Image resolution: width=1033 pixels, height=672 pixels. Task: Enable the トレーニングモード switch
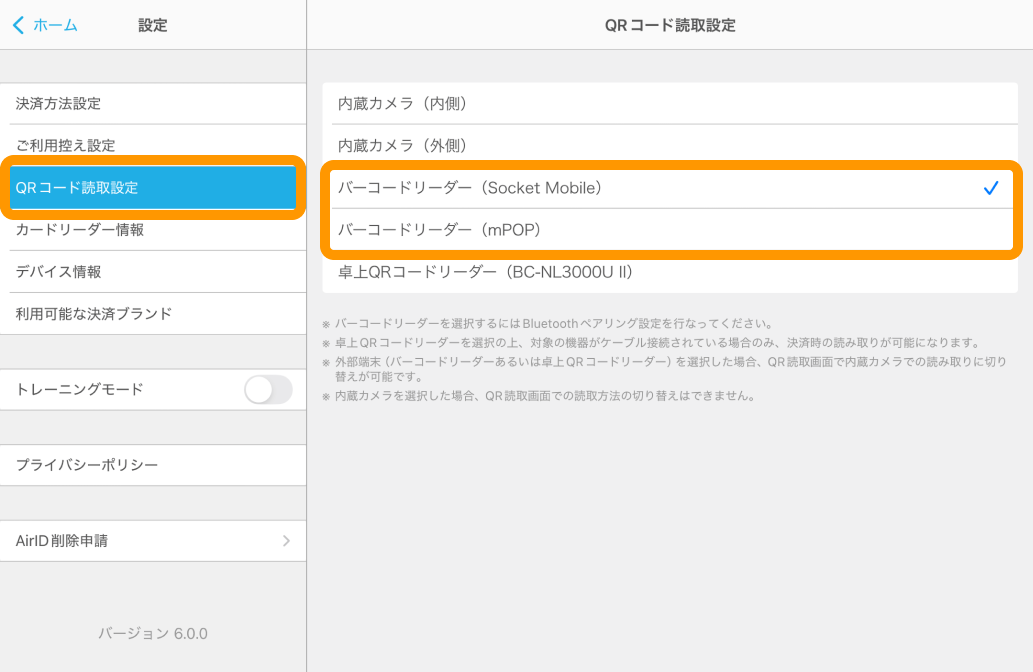tap(267, 389)
